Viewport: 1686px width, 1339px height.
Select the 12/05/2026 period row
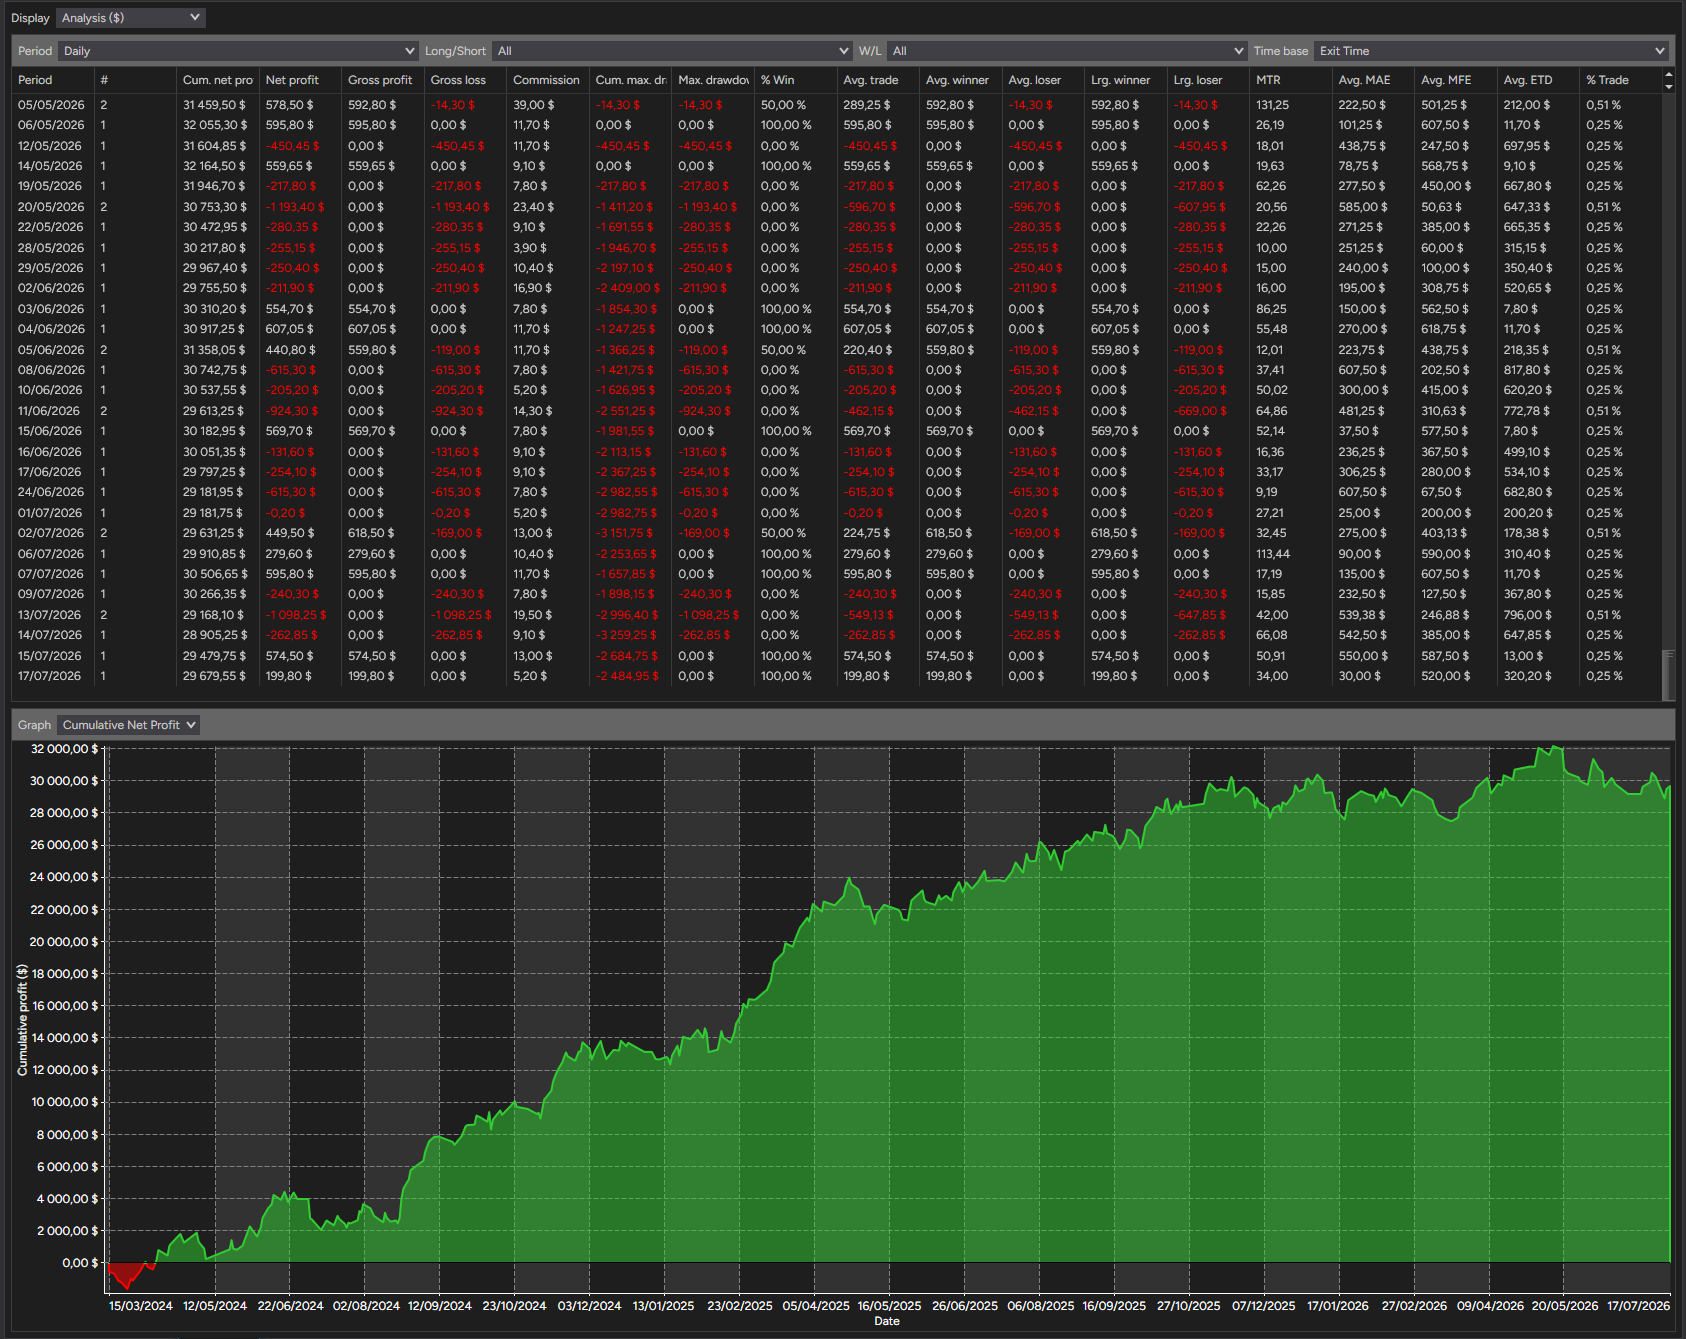coord(836,146)
